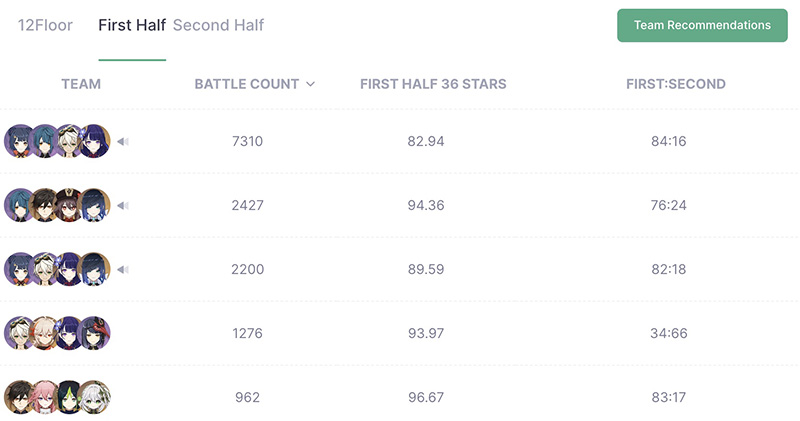Click the white-haired avatar in the 962 row
Viewport: 800px width, 421px height.
tap(94, 397)
